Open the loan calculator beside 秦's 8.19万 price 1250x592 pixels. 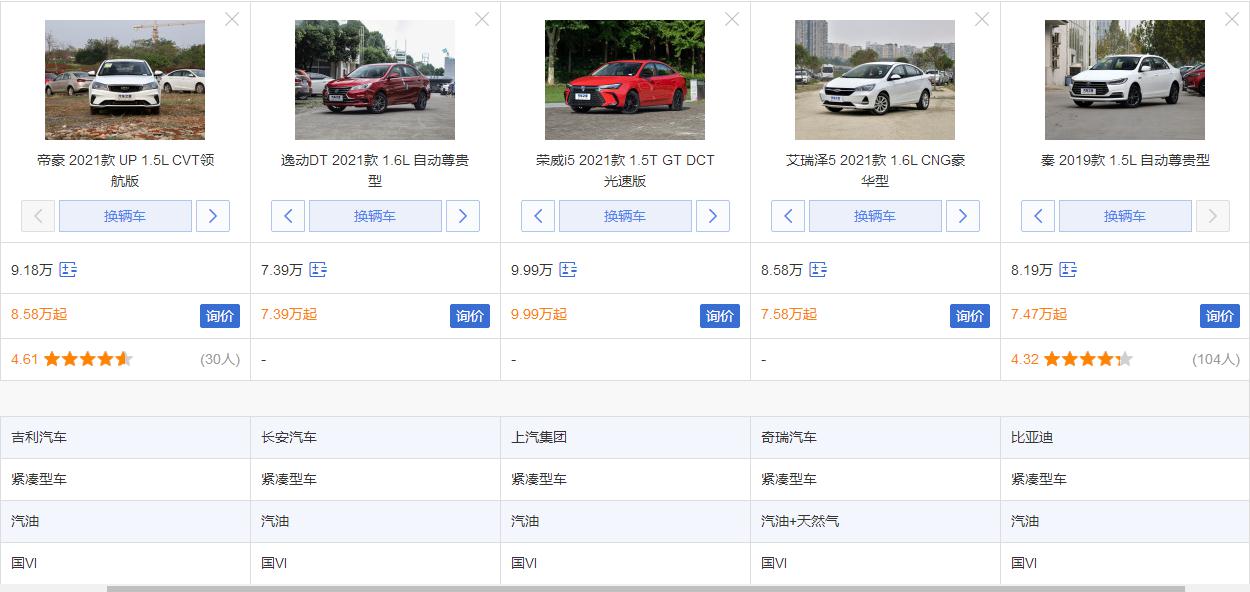click(1070, 268)
